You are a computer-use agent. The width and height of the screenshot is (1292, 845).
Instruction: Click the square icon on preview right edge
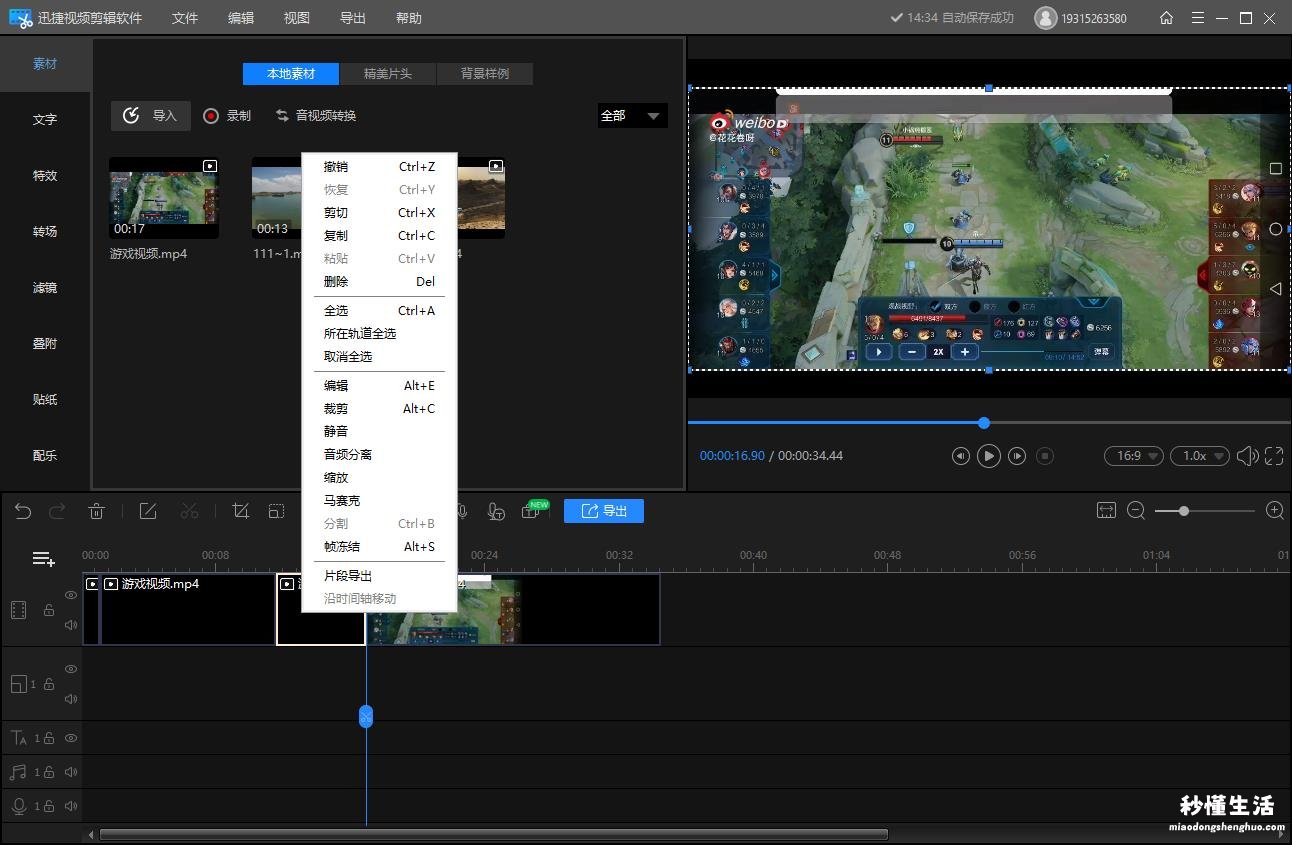(1275, 169)
